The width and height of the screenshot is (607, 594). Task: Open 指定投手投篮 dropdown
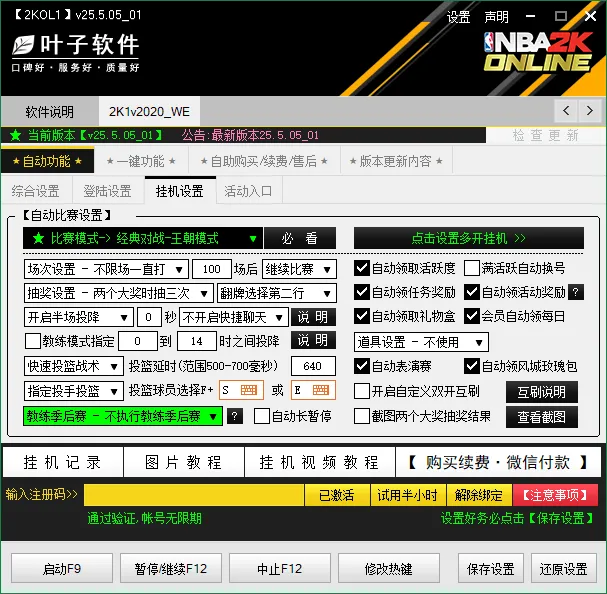point(74,391)
